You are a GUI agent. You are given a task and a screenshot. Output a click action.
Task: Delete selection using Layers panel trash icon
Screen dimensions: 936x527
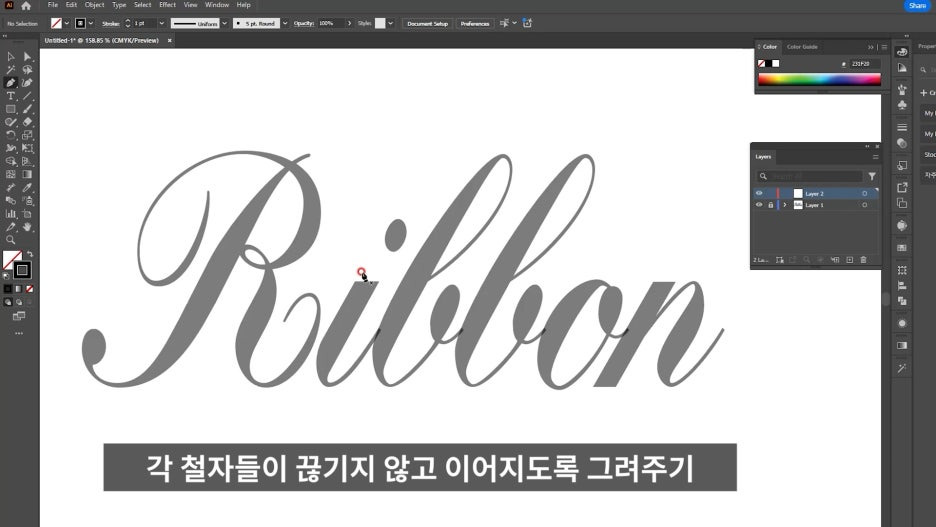[863, 260]
